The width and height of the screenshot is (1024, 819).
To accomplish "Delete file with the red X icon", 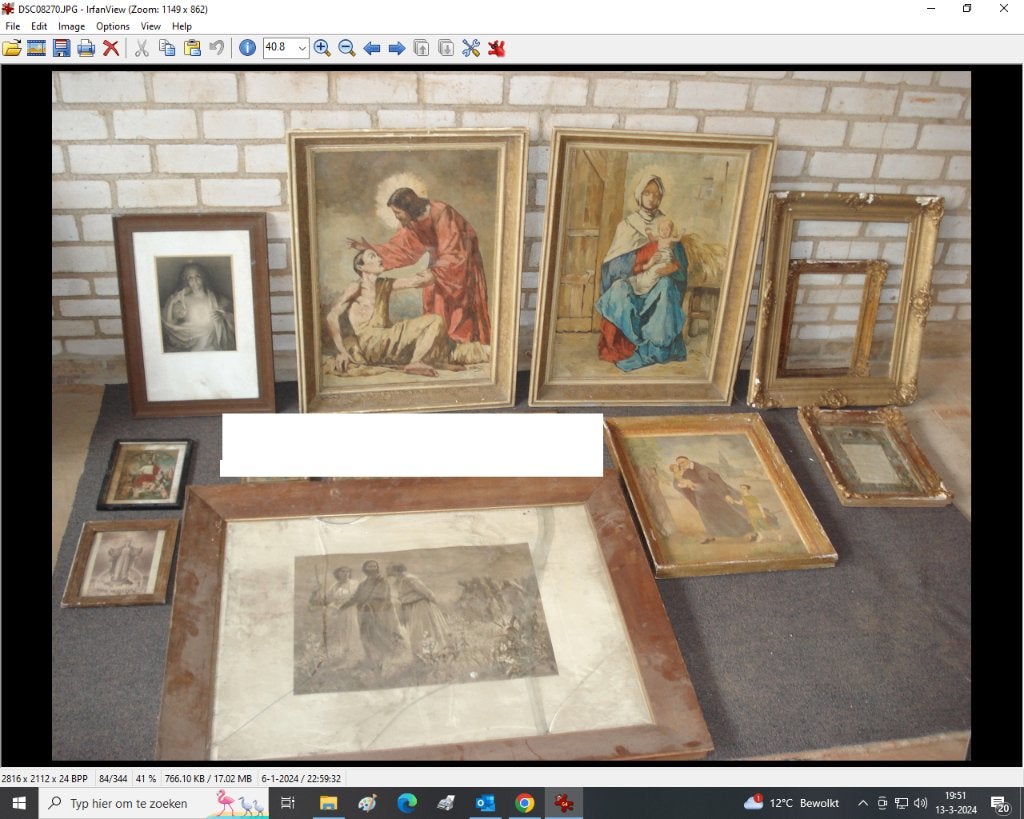I will [111, 48].
